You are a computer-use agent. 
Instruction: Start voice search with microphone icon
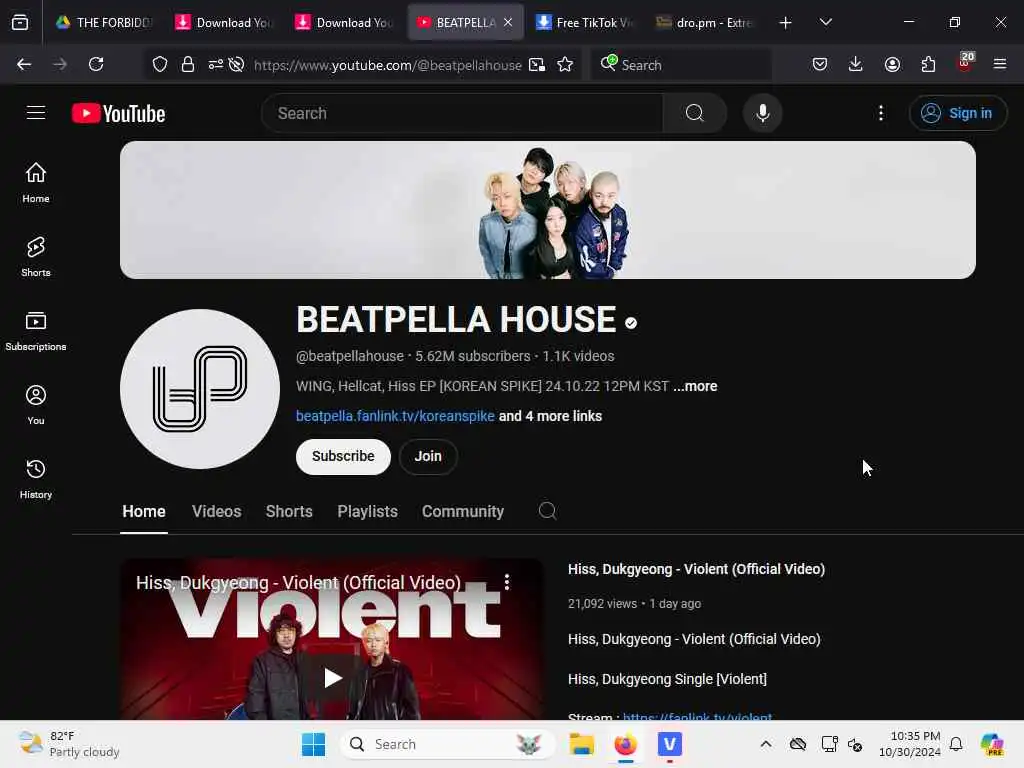(762, 113)
